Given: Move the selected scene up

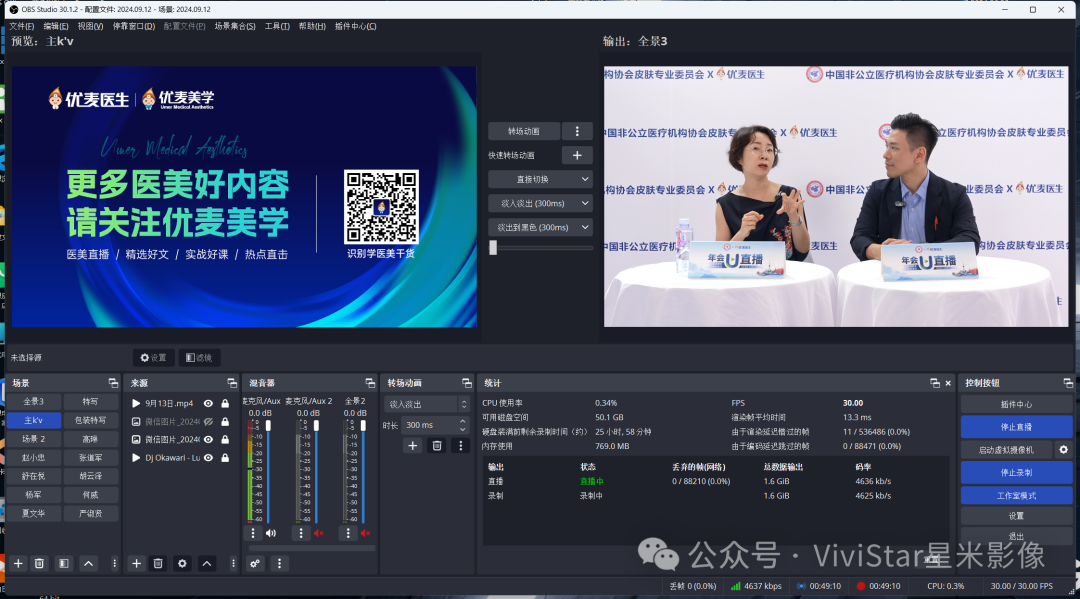Looking at the screenshot, I should [x=88, y=563].
